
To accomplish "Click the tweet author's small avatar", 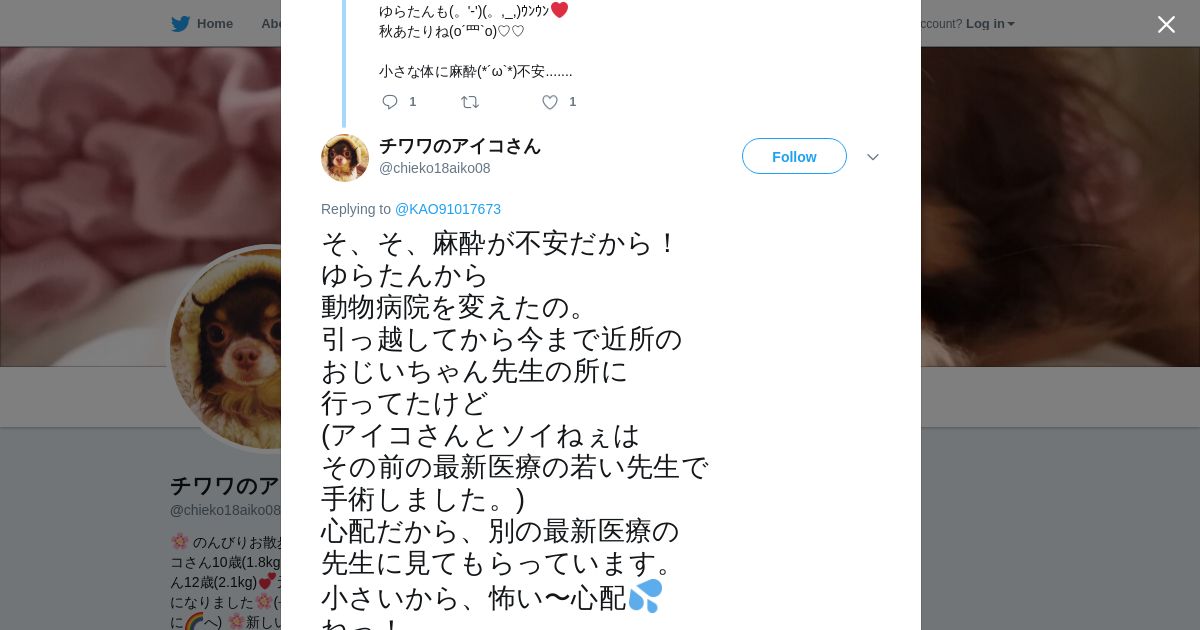I will pos(345,158).
